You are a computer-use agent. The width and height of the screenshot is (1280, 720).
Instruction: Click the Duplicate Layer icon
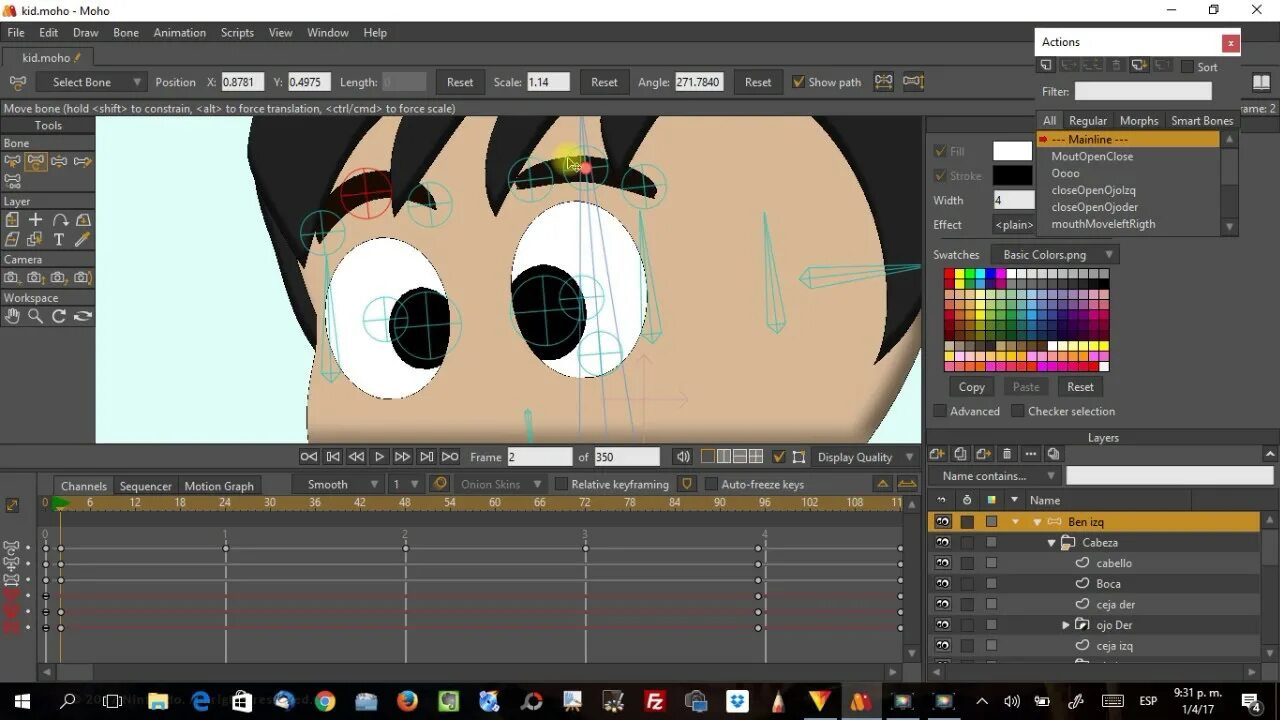pos(960,454)
